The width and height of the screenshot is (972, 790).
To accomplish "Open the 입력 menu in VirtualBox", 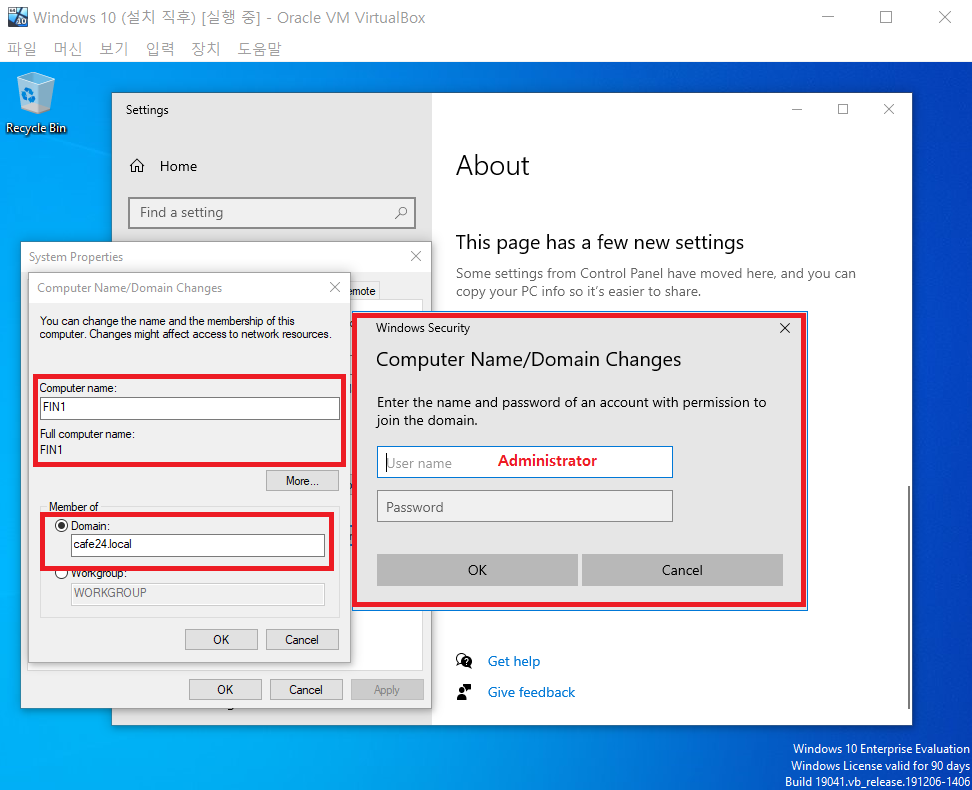I will (160, 48).
